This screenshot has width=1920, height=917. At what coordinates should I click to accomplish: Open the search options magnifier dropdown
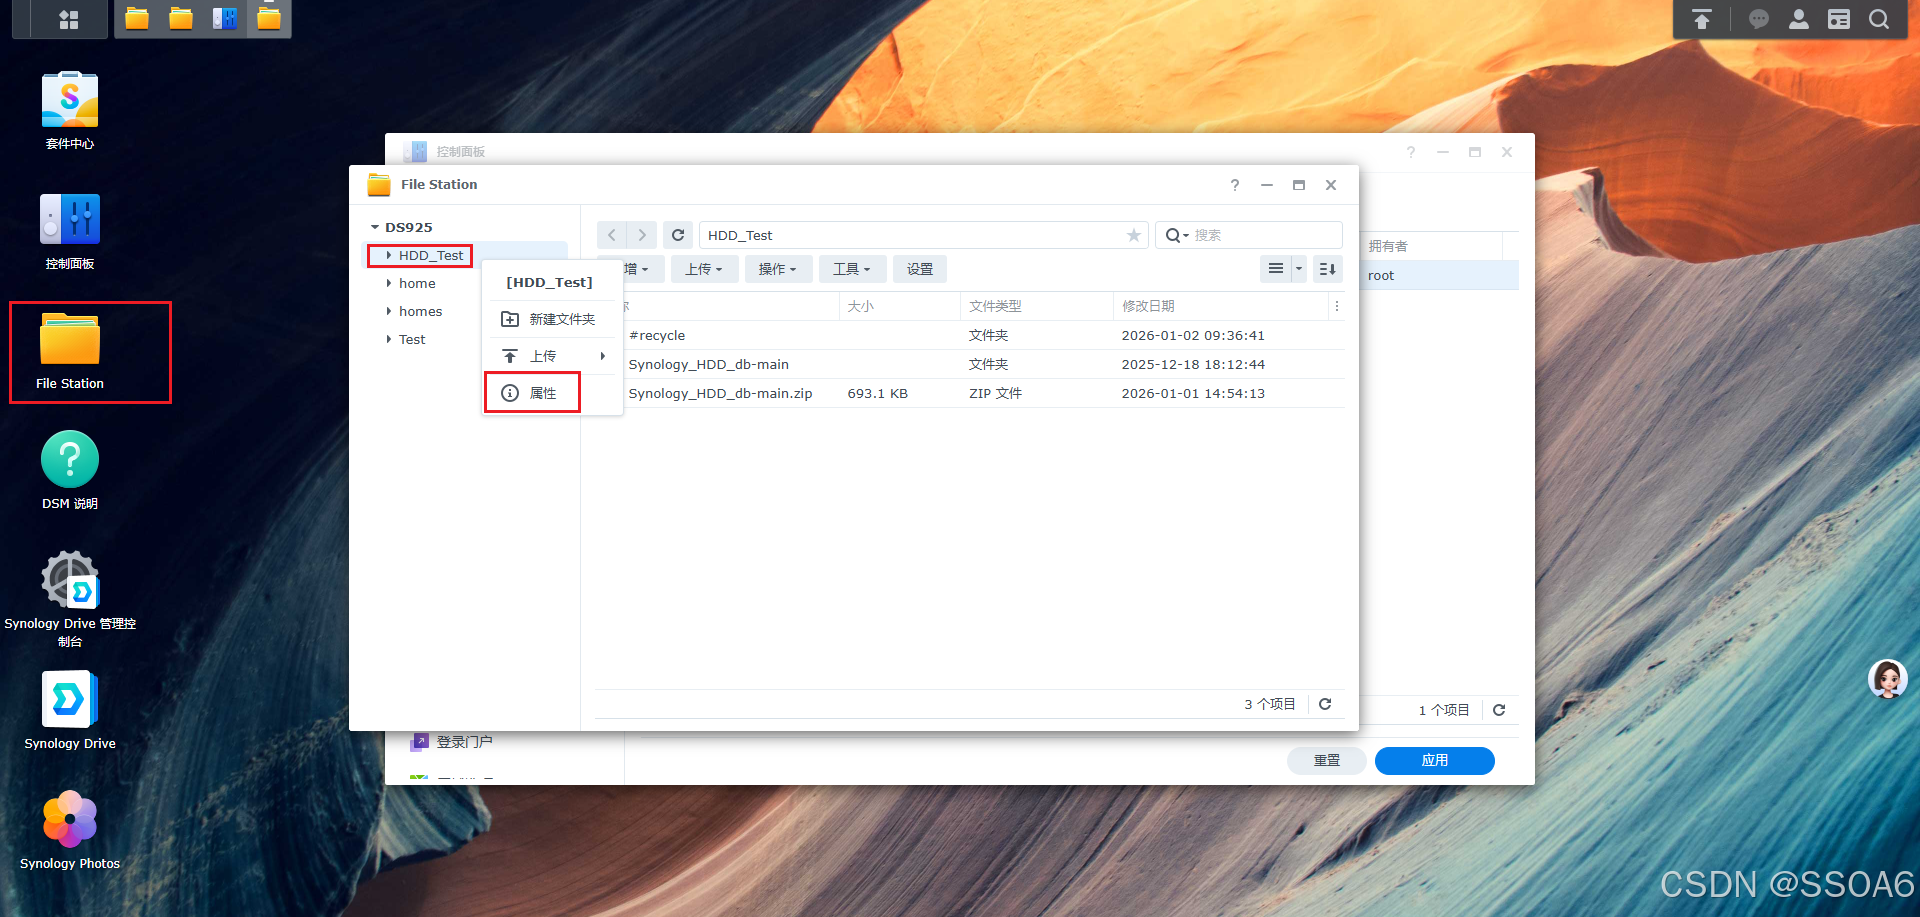click(x=1177, y=235)
